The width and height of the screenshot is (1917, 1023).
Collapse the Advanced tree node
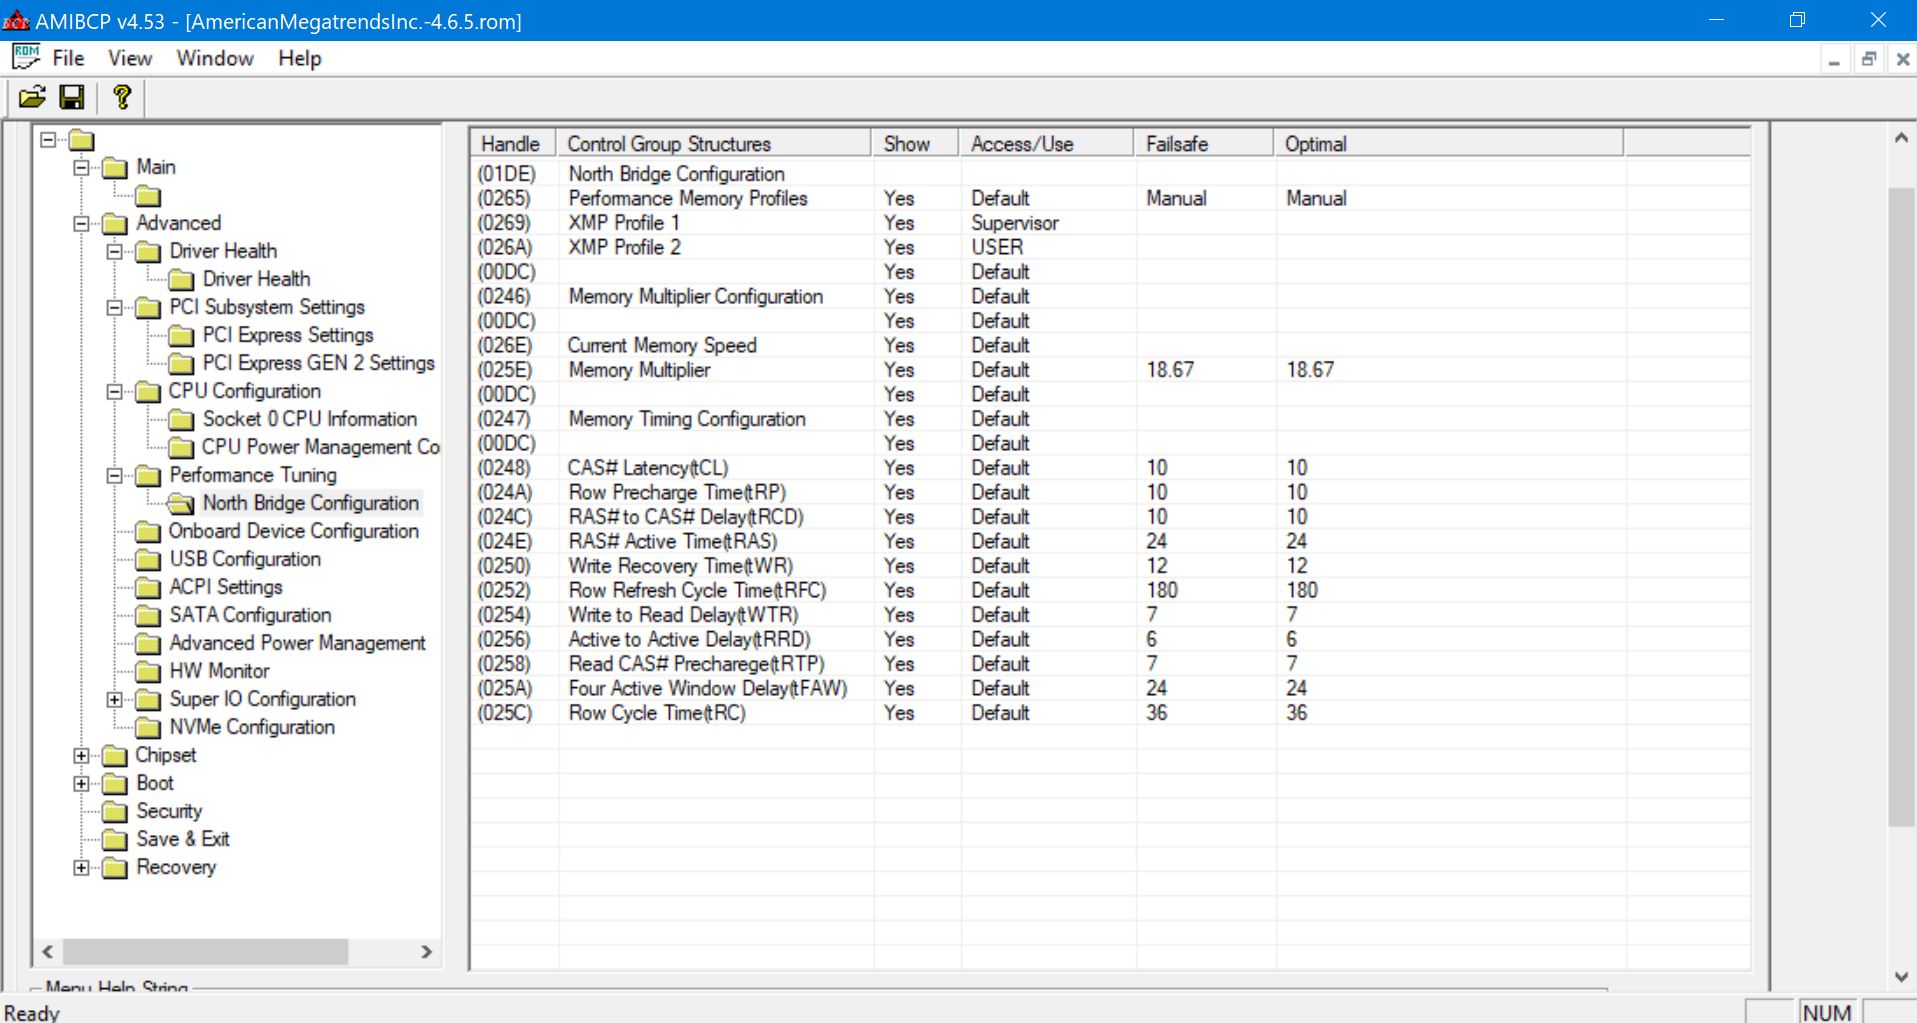[x=81, y=223]
